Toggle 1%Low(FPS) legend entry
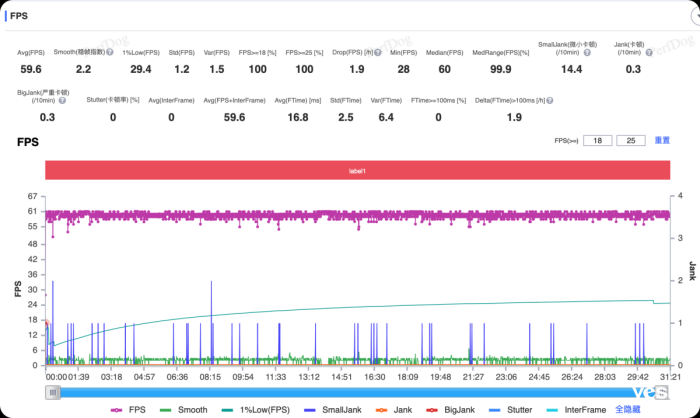 [247, 409]
